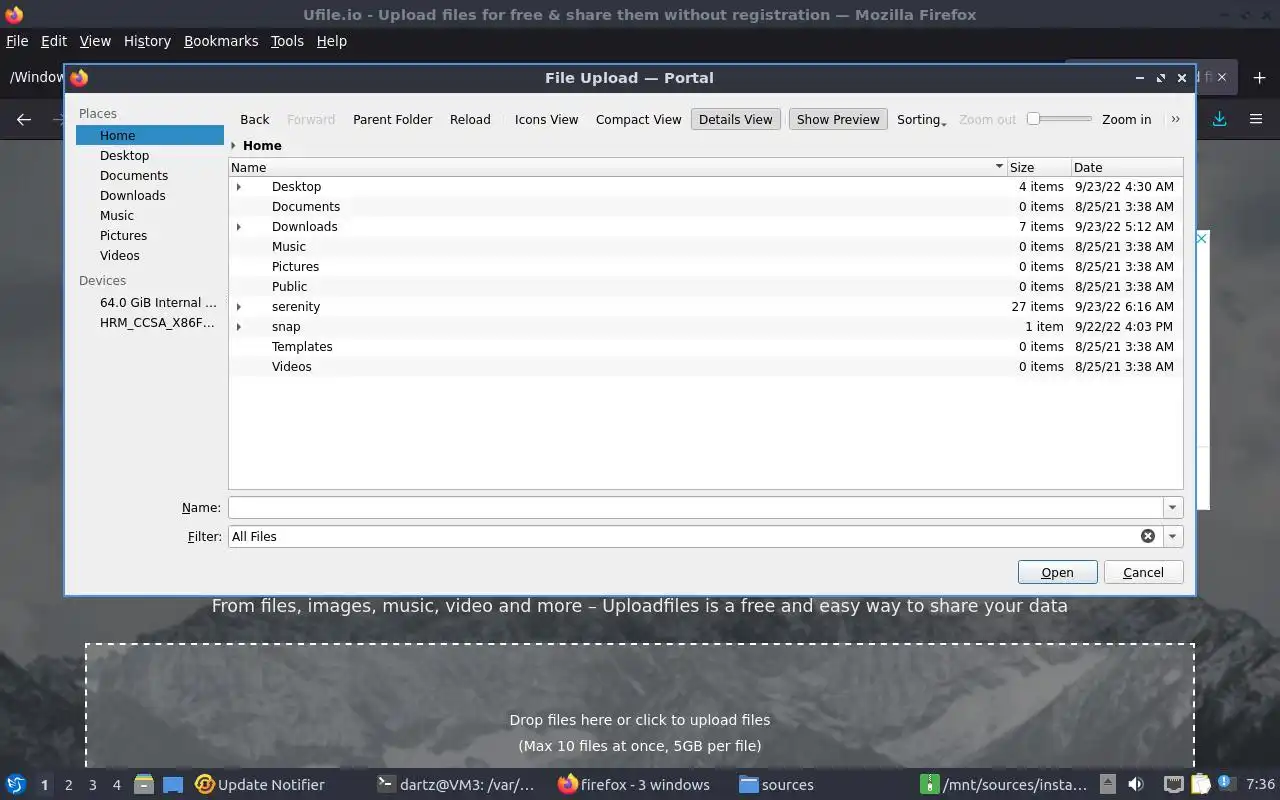Expand the Downloads folder row
Viewport: 1280px width, 800px height.
238,227
